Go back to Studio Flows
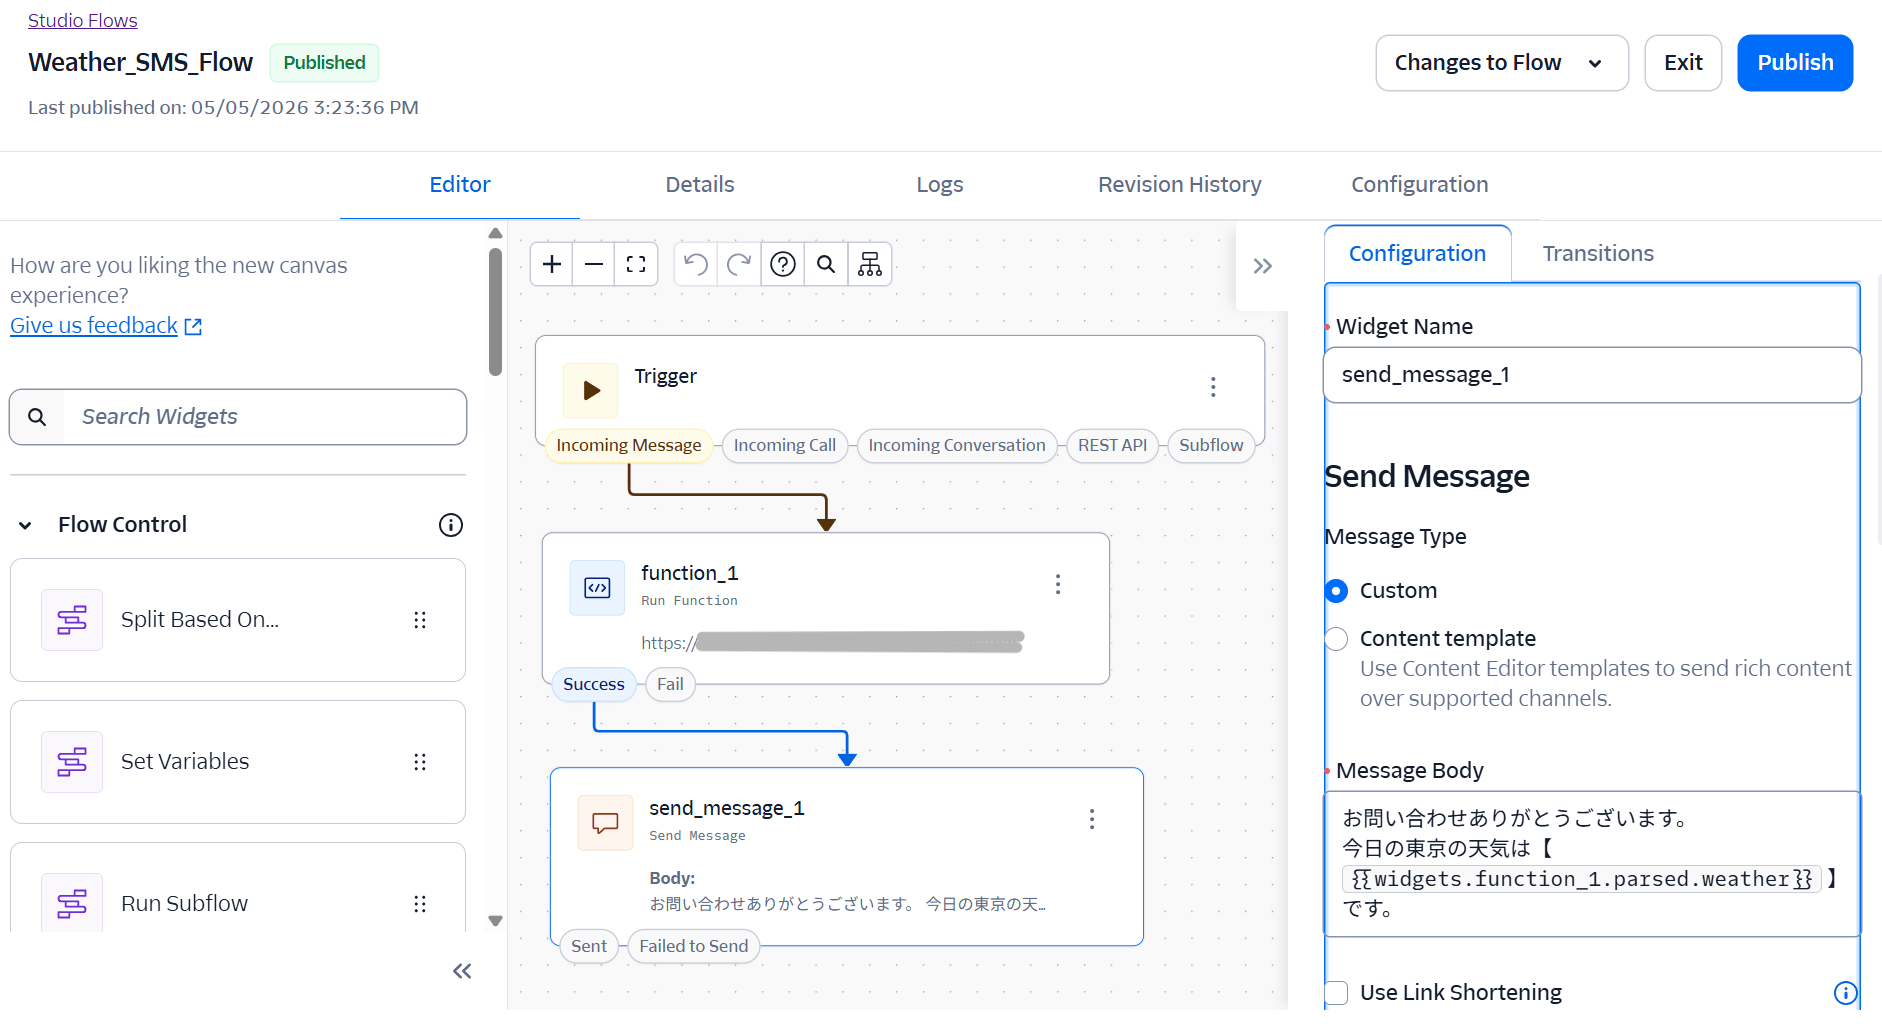Image resolution: width=1882 pixels, height=1027 pixels. coord(83,20)
